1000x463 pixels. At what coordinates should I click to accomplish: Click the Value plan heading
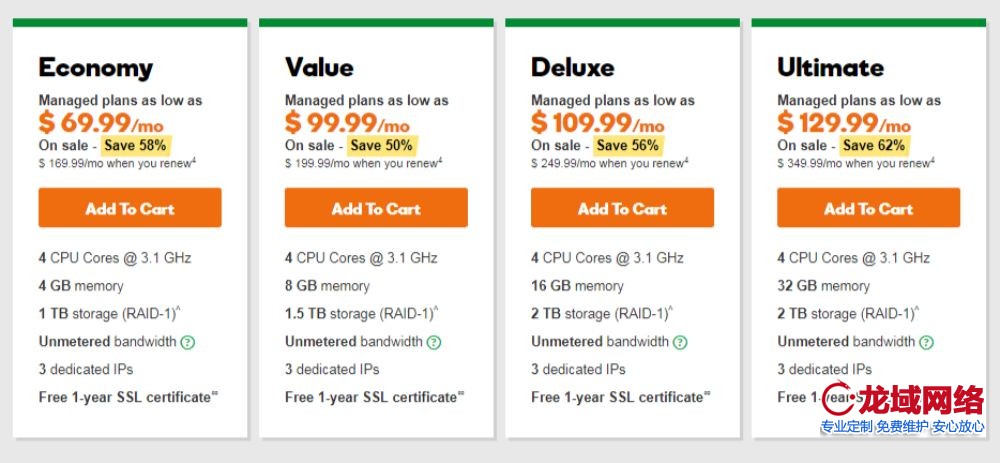coord(319,68)
